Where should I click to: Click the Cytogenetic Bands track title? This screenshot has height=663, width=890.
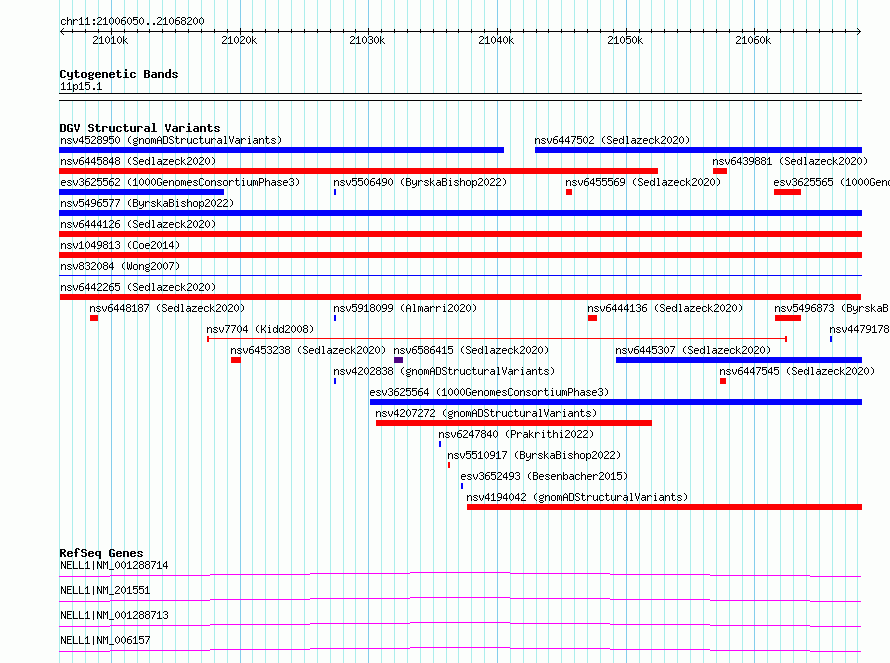click(x=119, y=74)
